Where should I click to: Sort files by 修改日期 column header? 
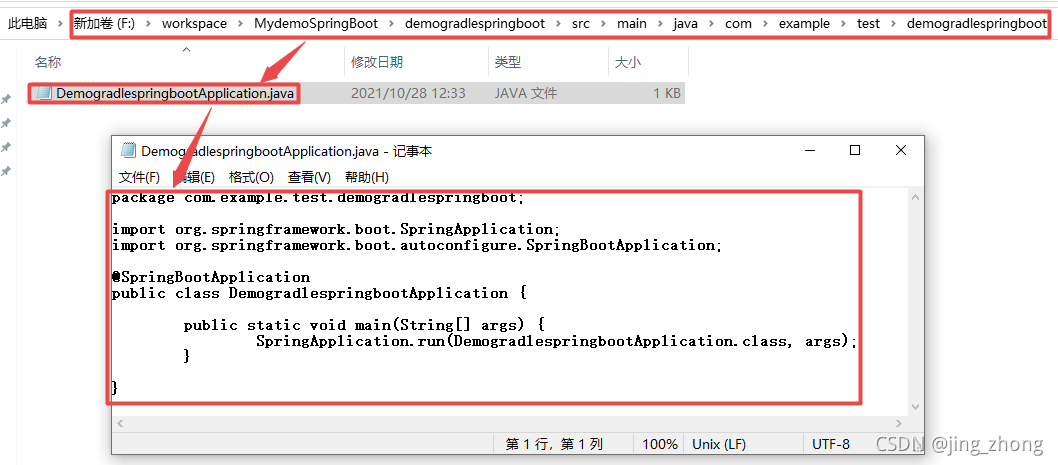point(377,62)
